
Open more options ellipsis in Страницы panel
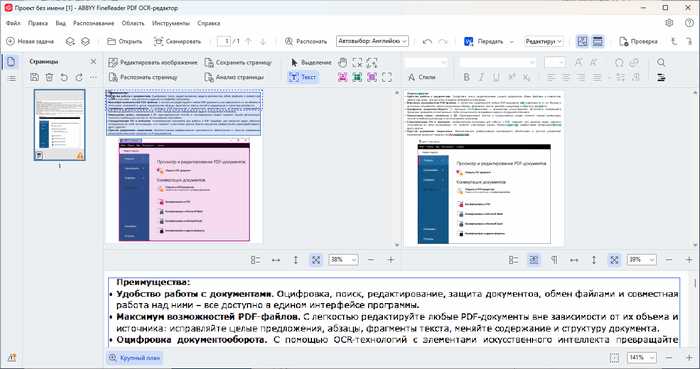93,77
